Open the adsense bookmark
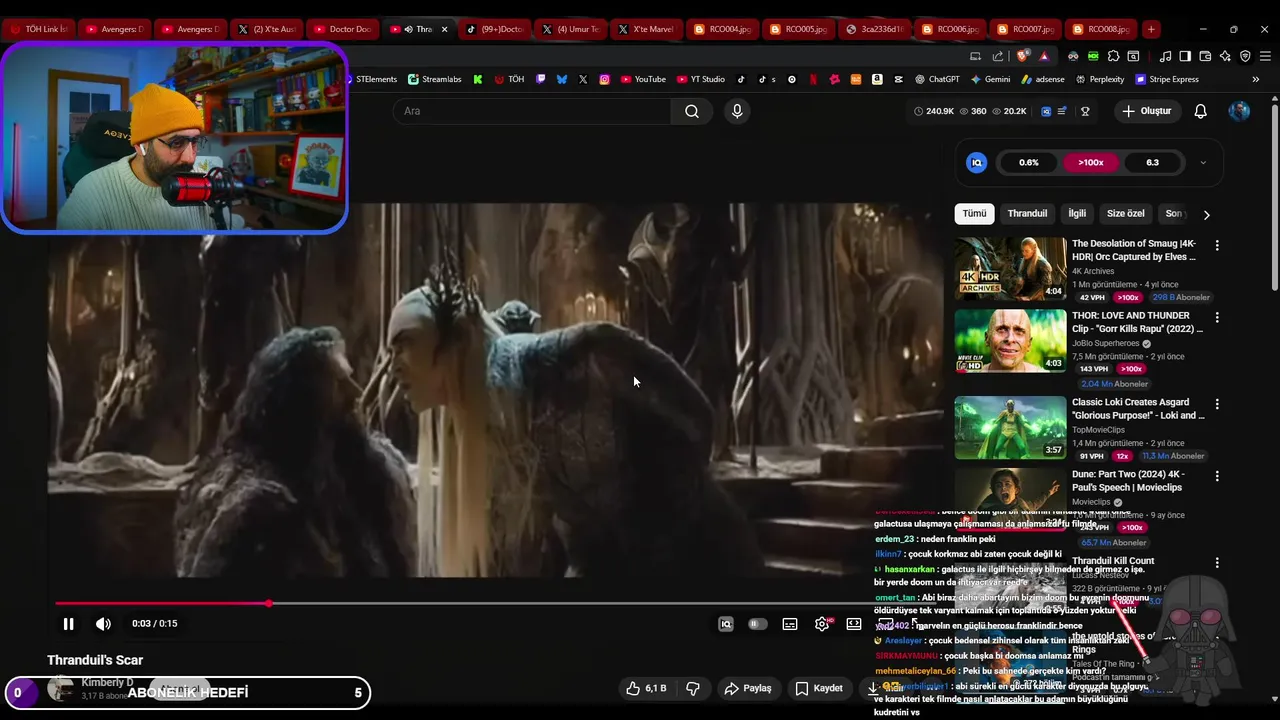1280x720 pixels. coord(1042,79)
